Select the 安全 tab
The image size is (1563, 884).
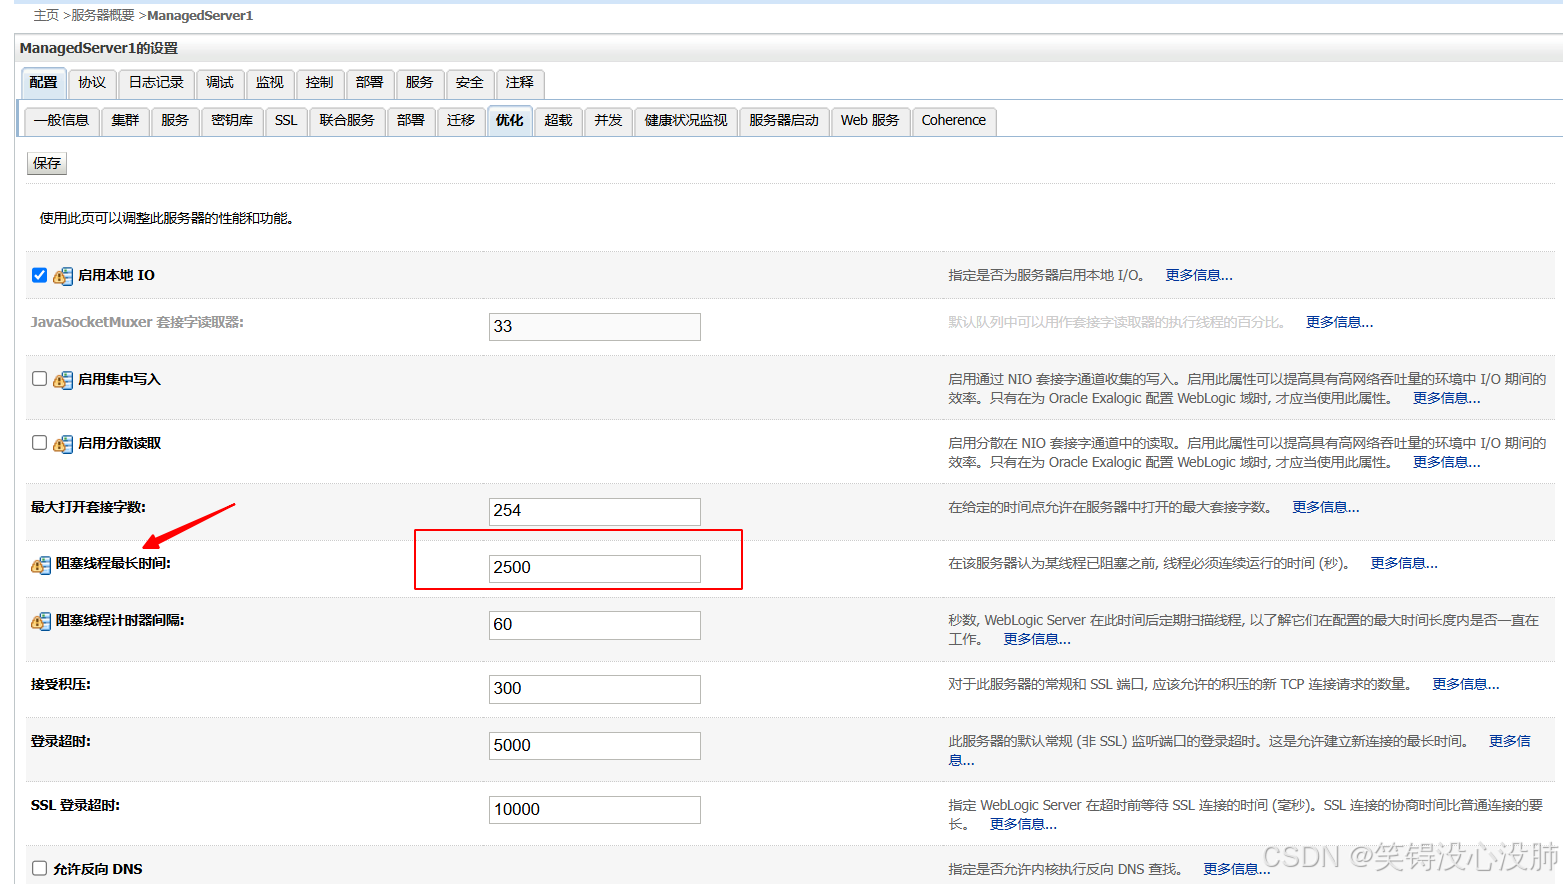point(469,84)
